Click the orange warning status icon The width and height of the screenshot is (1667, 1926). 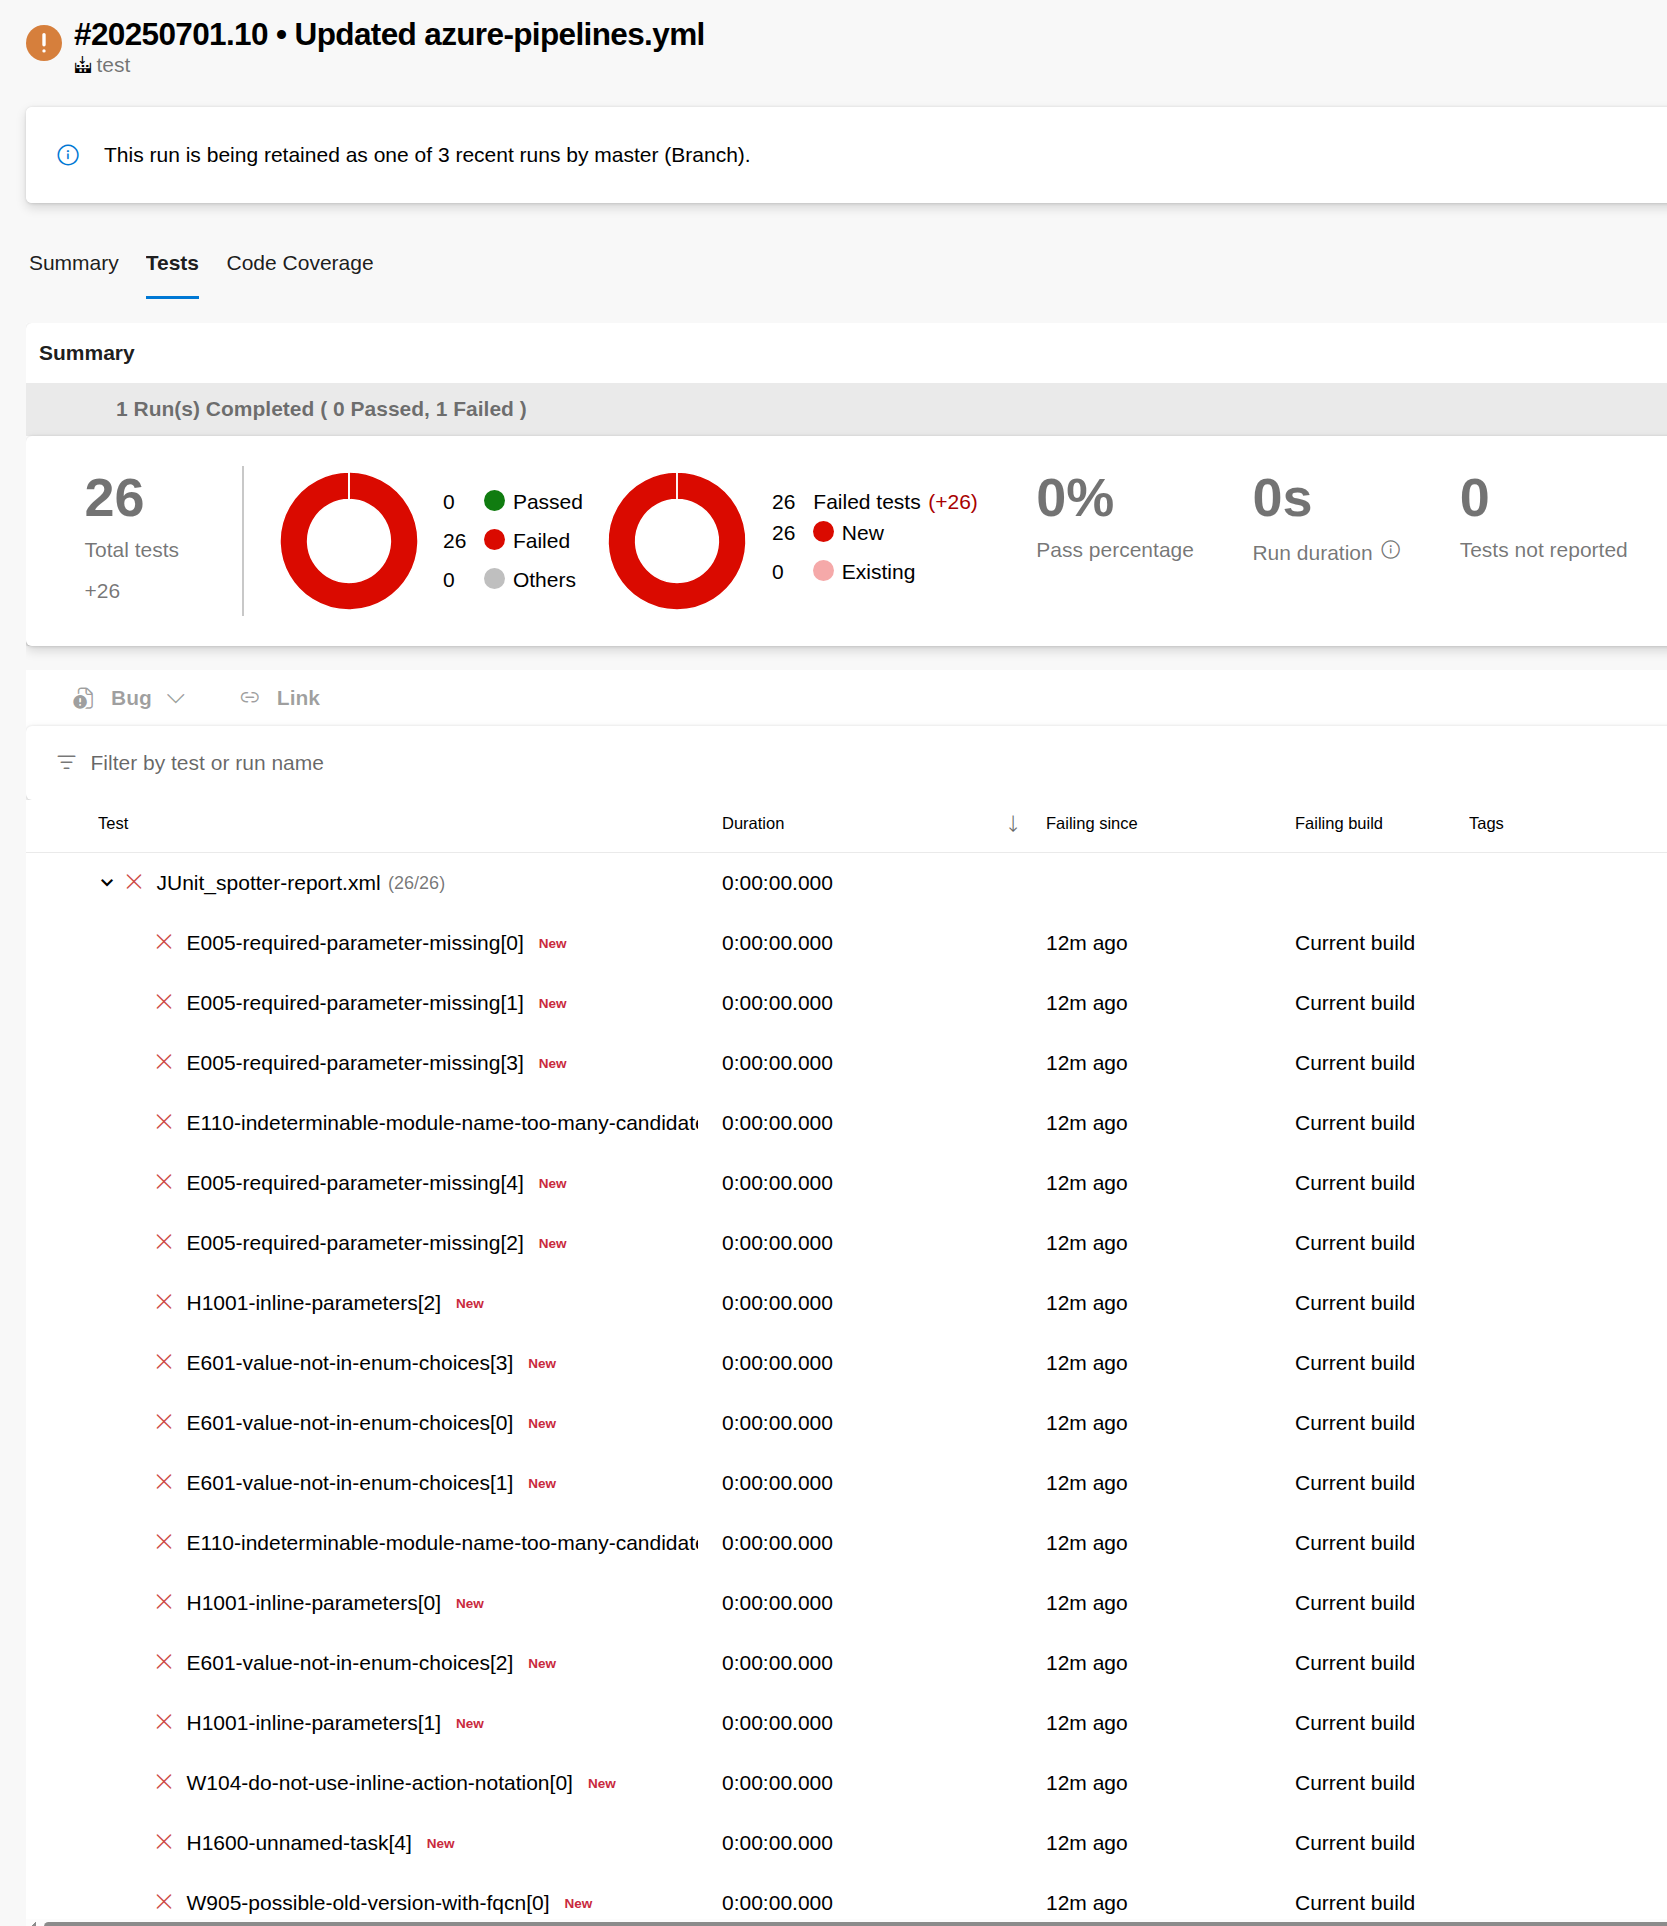click(44, 43)
